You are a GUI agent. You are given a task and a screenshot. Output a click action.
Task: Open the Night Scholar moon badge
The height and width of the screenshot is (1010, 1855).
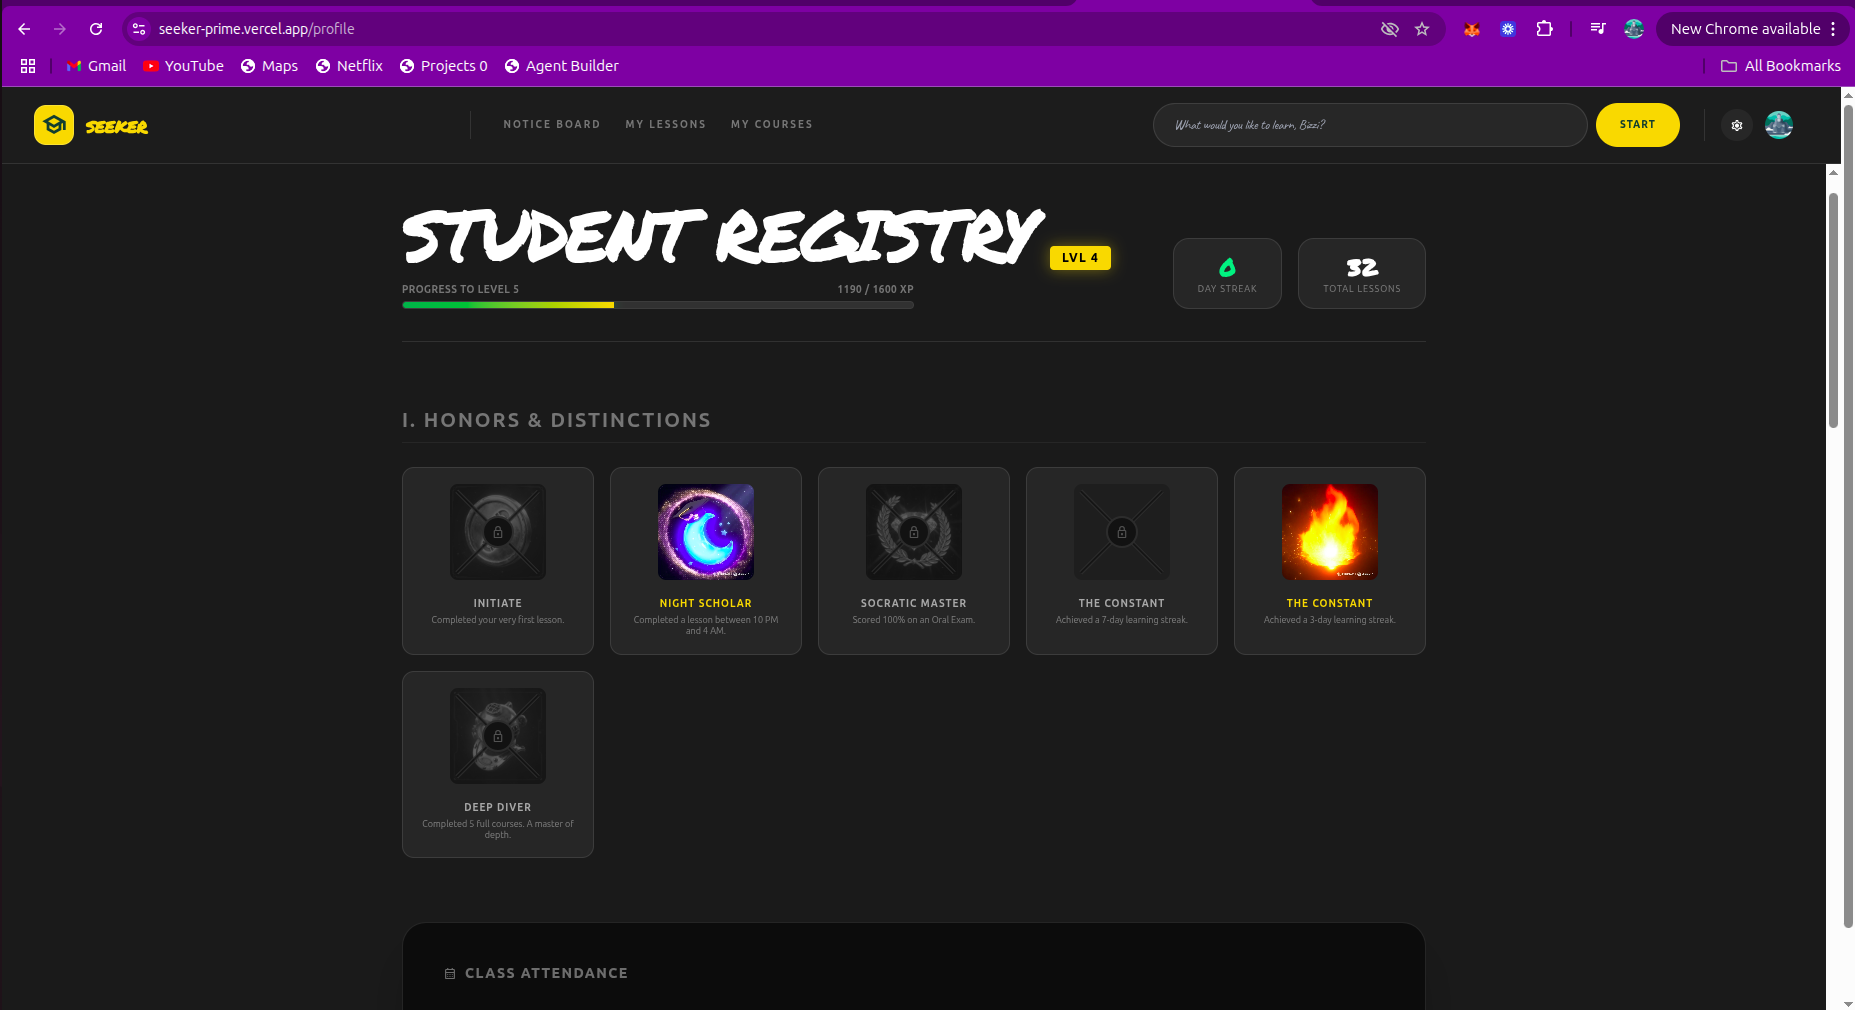tap(706, 532)
